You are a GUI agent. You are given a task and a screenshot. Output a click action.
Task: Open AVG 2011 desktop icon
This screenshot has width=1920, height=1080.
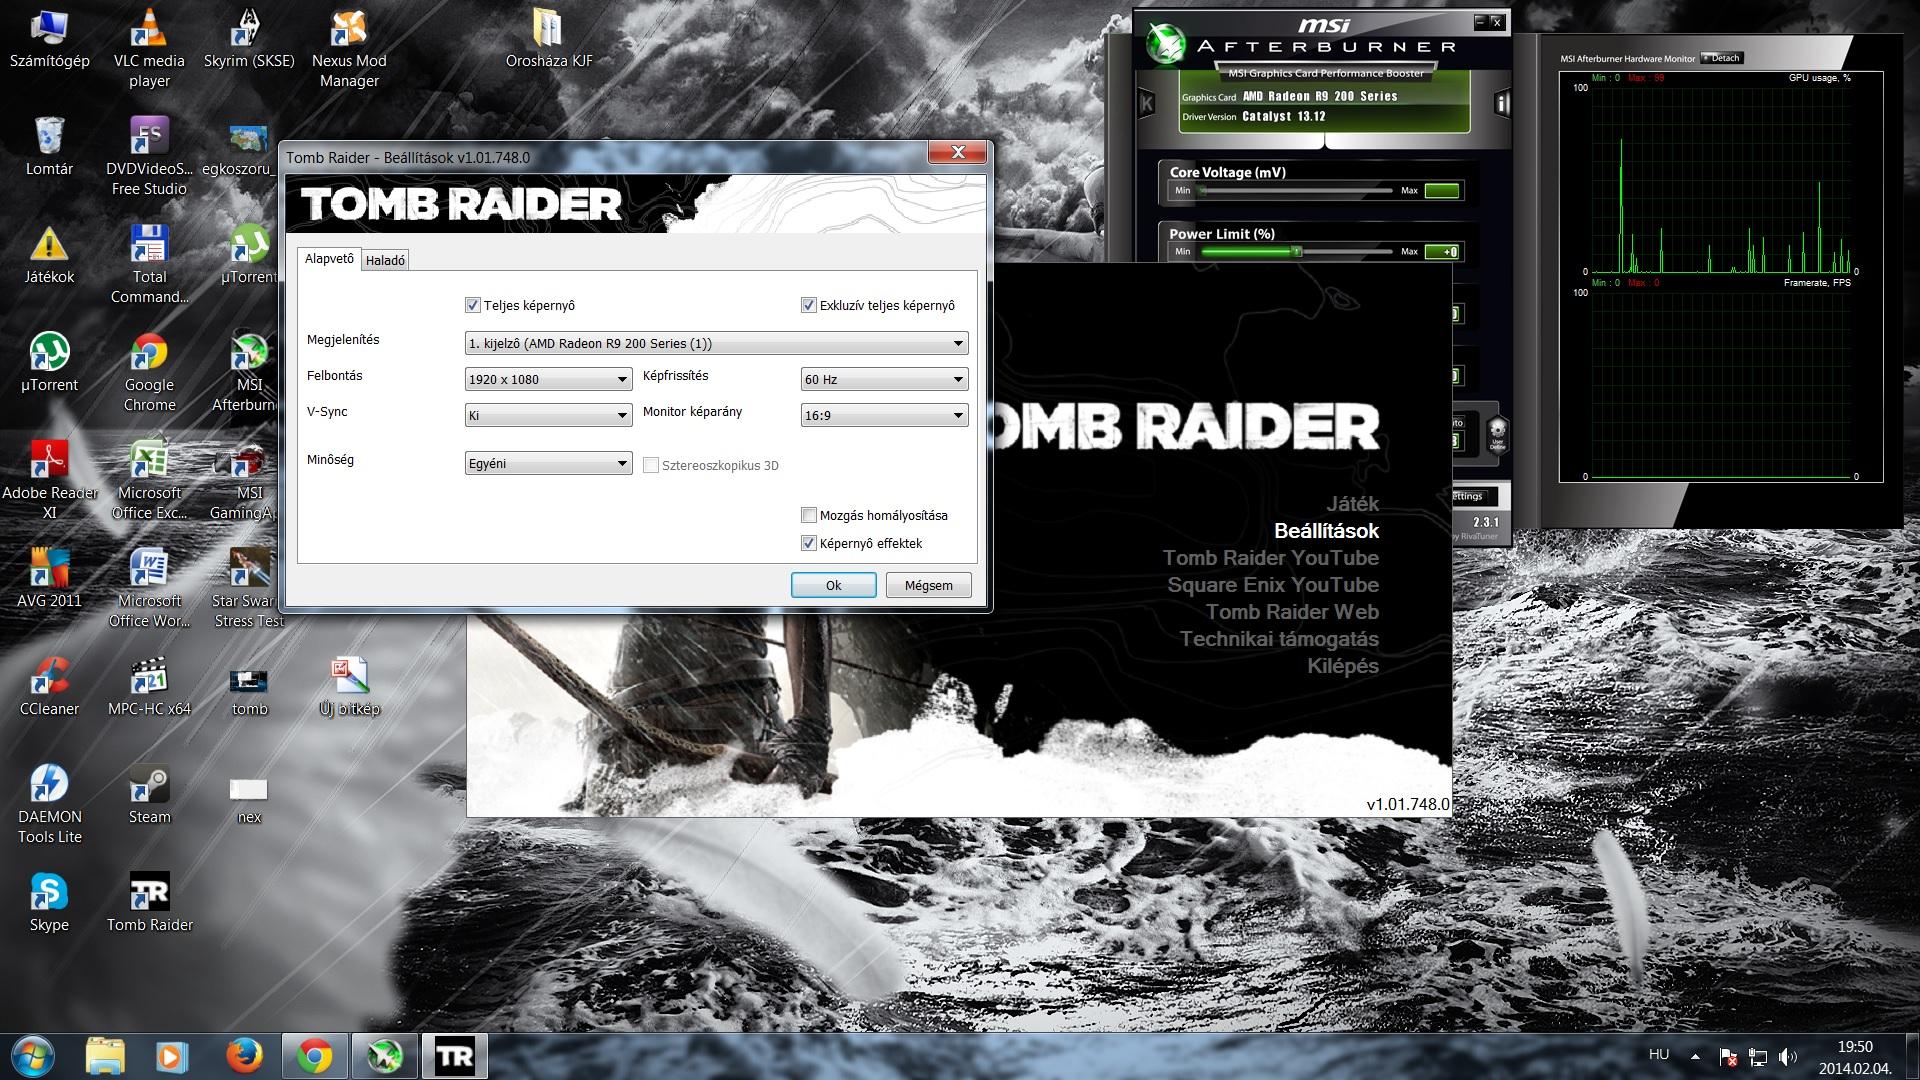pos(49,579)
